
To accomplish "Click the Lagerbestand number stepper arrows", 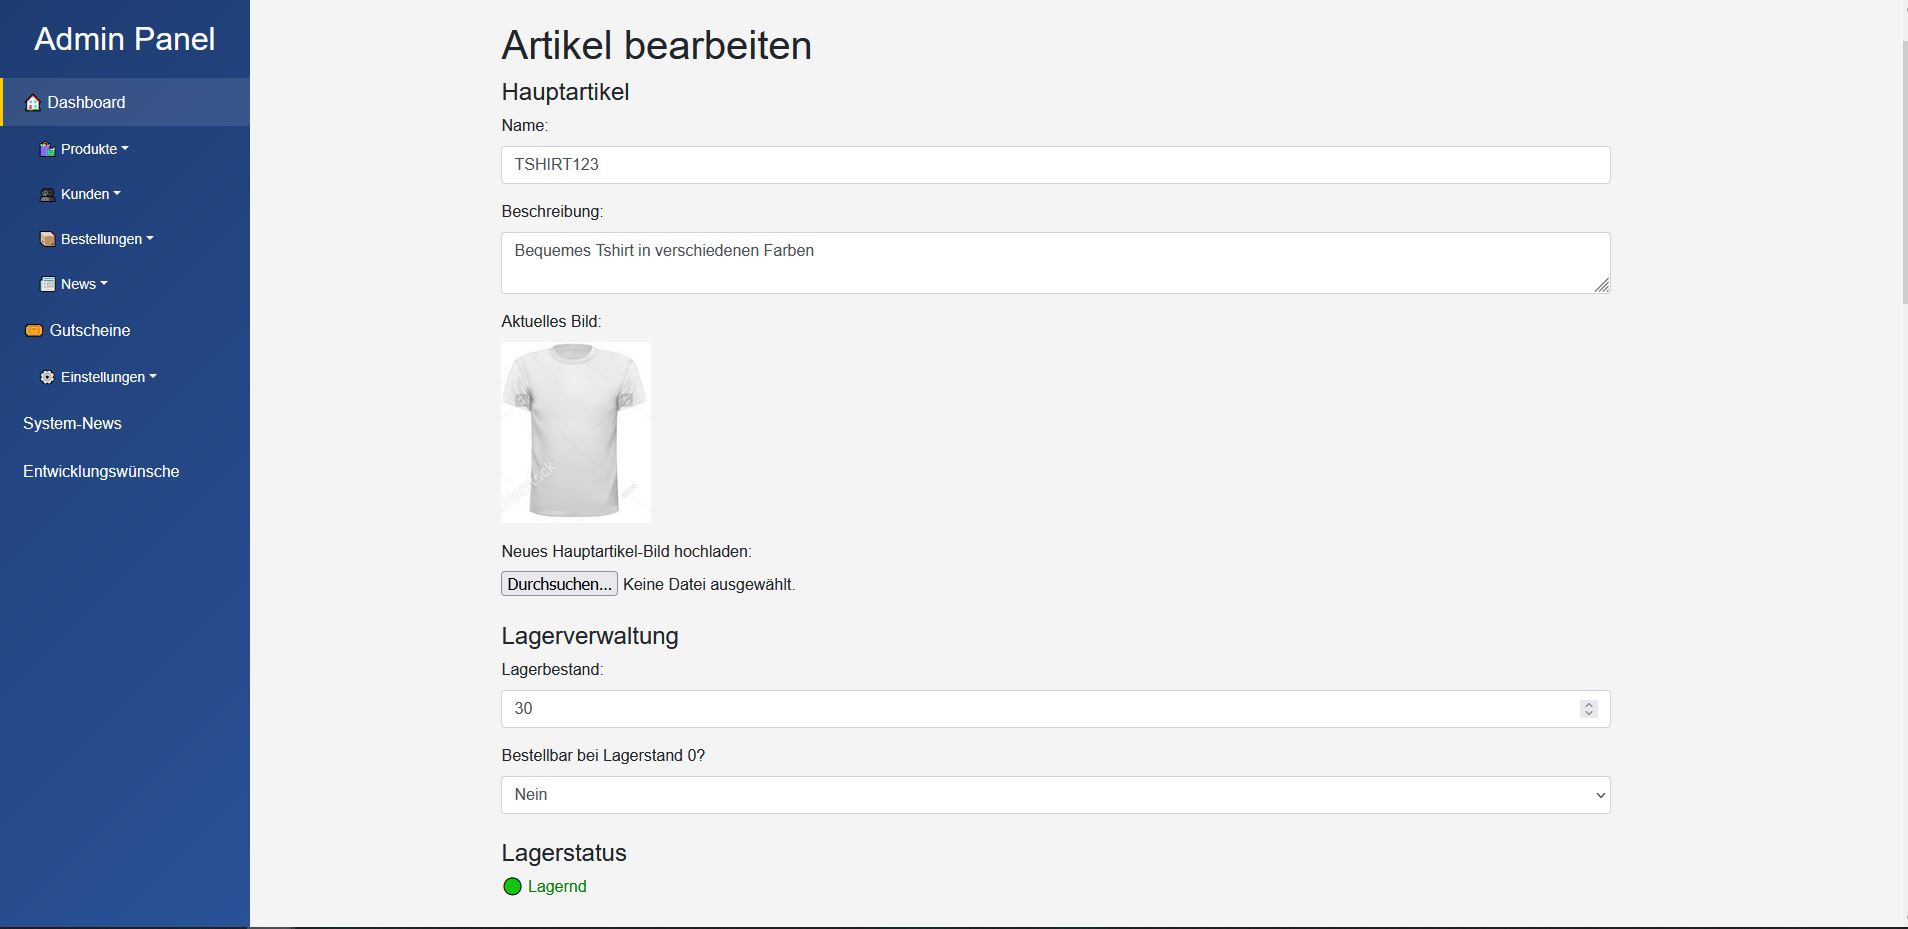I will click(1588, 709).
